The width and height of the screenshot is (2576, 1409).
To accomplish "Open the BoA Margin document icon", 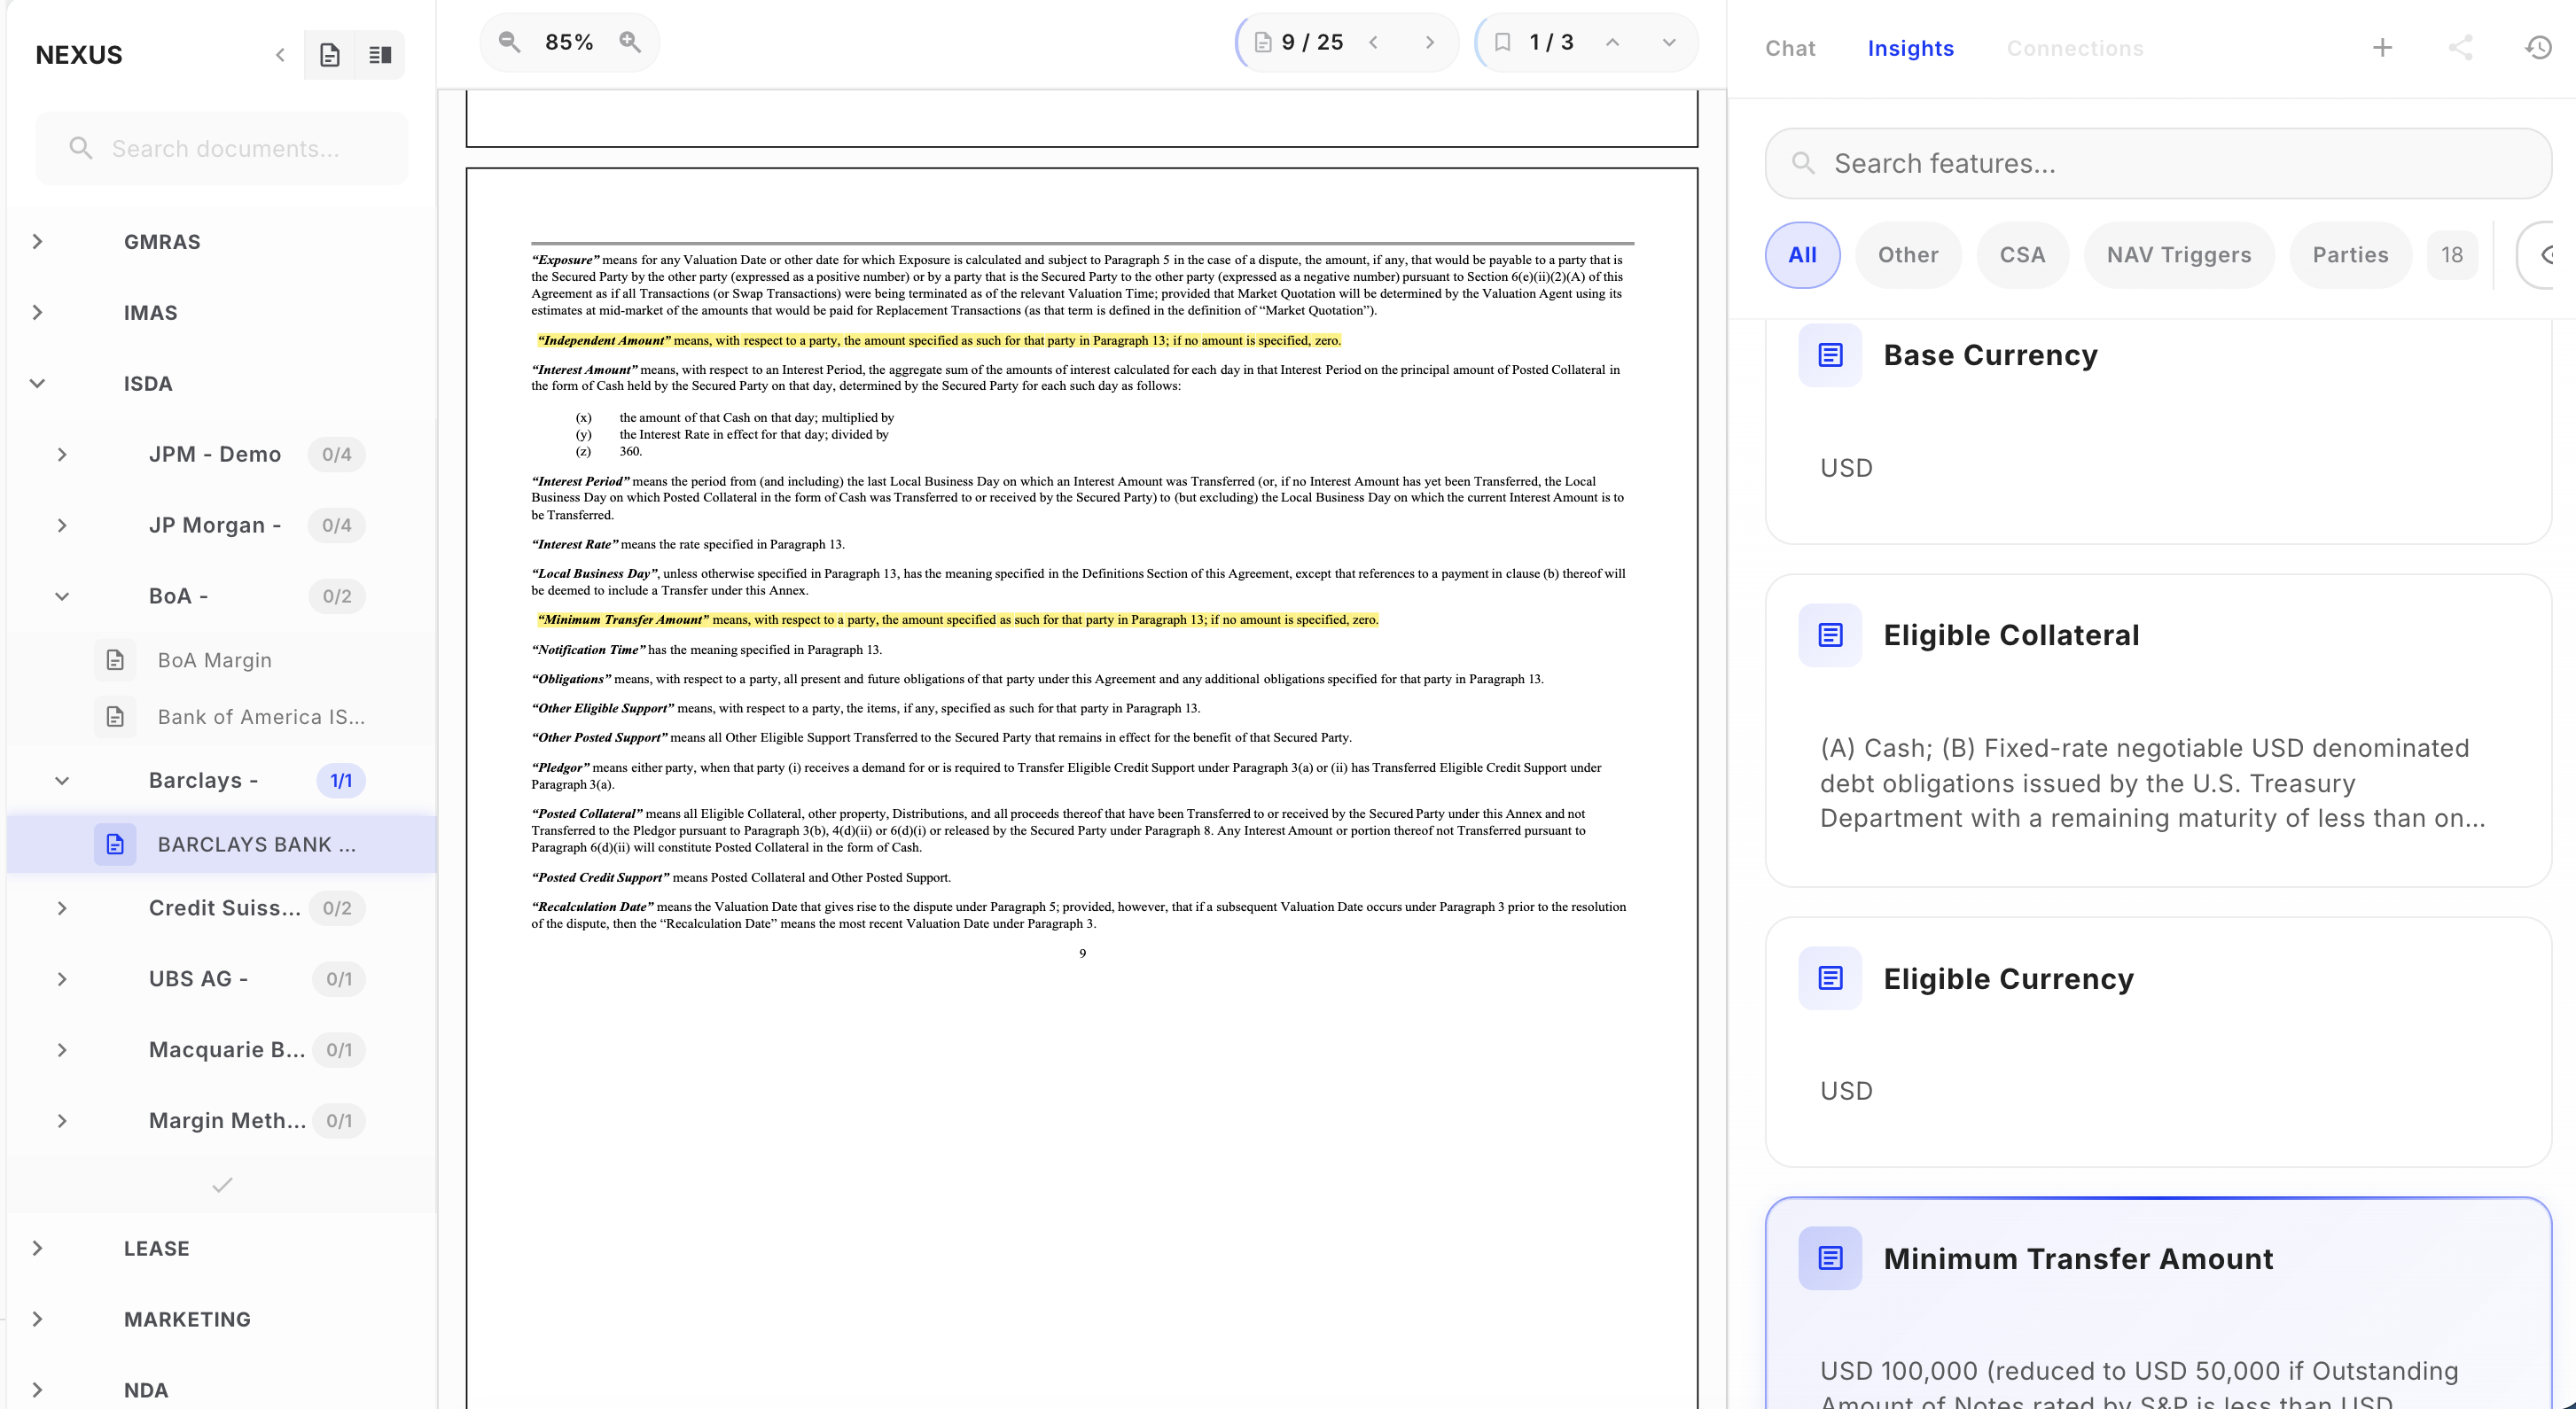I will 115,659.
